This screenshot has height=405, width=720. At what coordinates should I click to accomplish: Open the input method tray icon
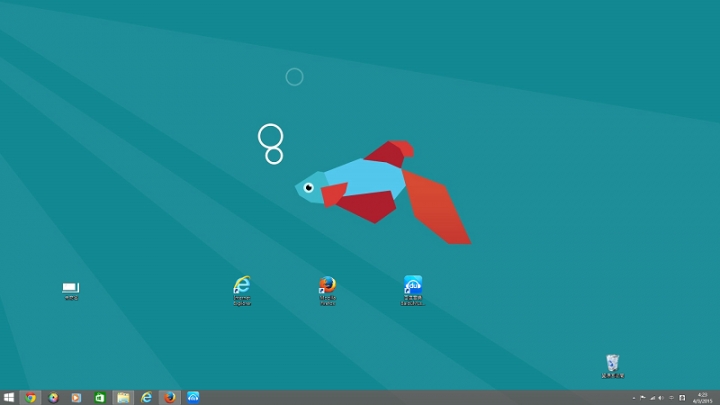click(x=671, y=398)
